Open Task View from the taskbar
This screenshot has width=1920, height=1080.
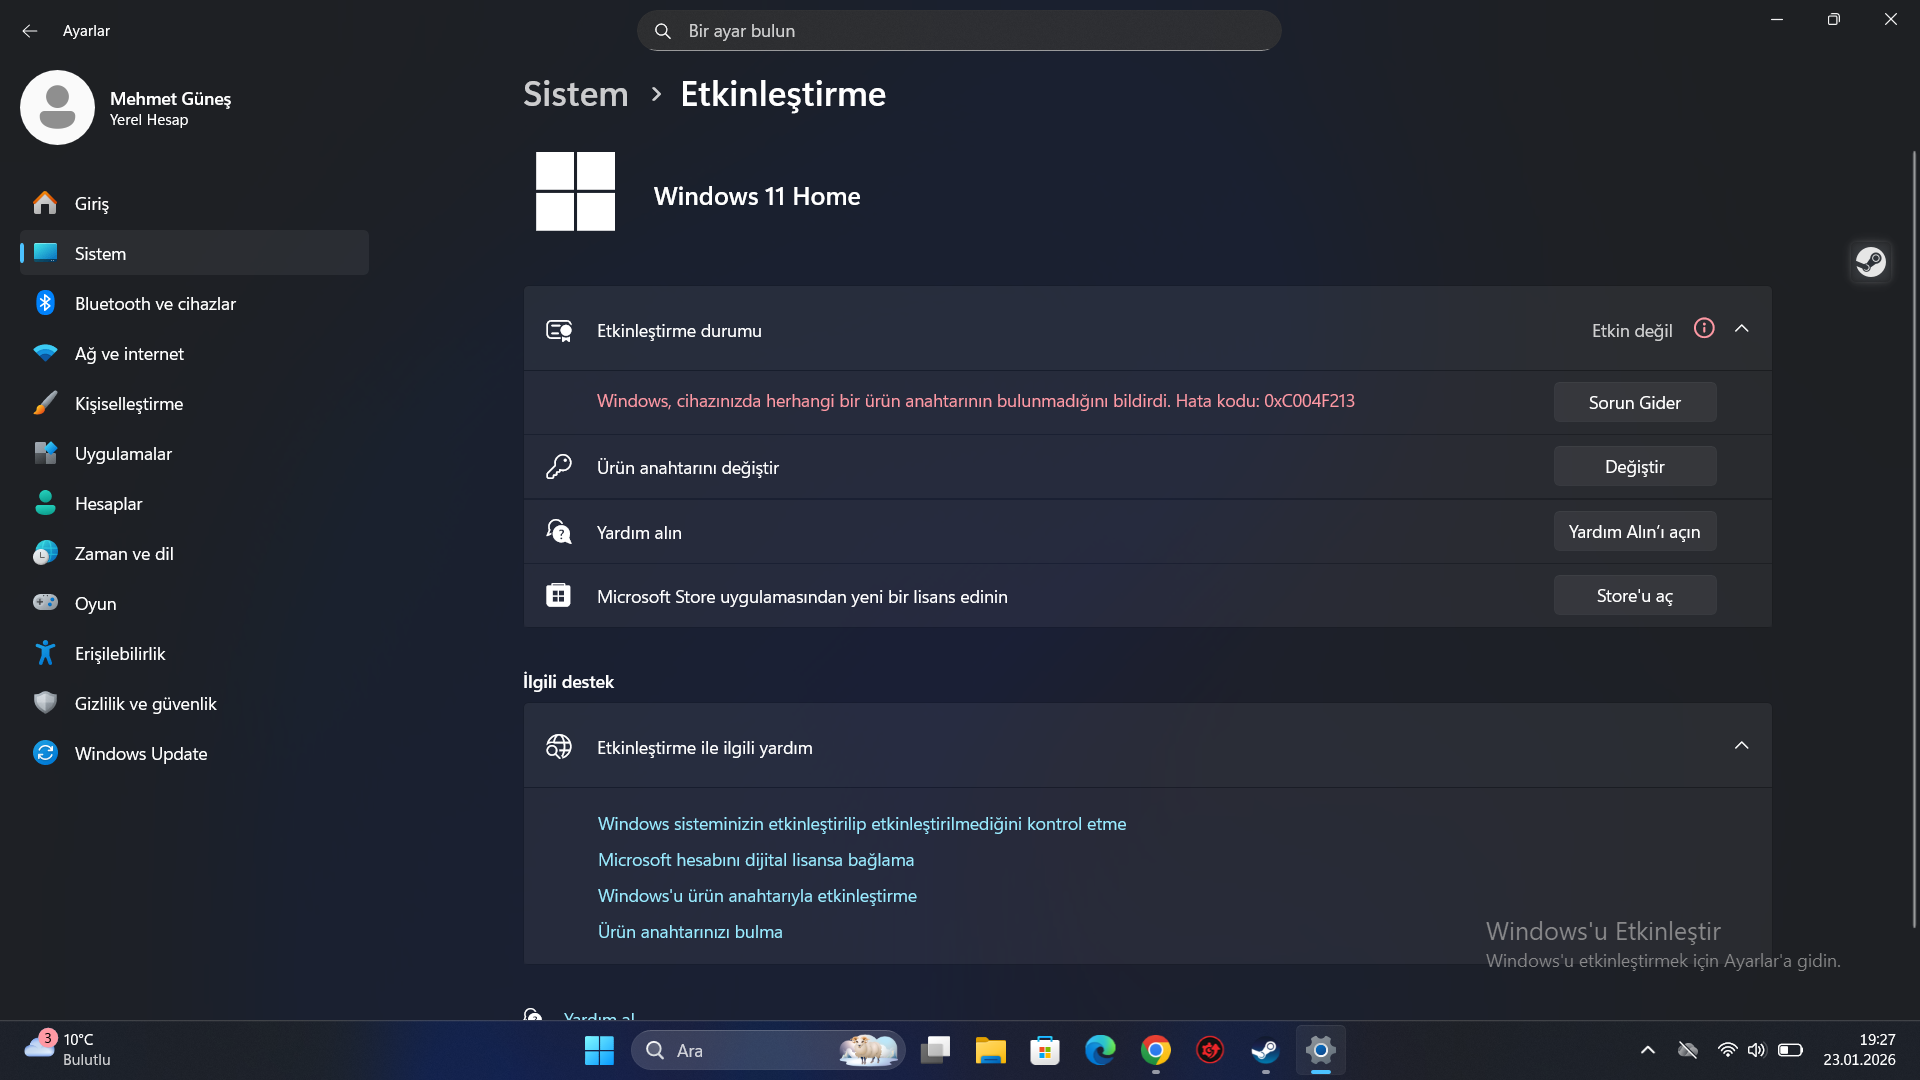click(935, 1050)
